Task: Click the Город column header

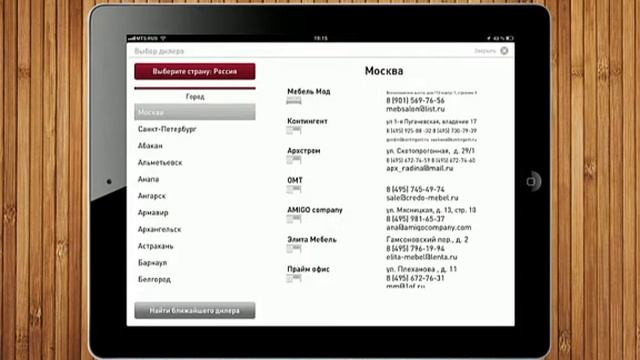Action: [195, 97]
